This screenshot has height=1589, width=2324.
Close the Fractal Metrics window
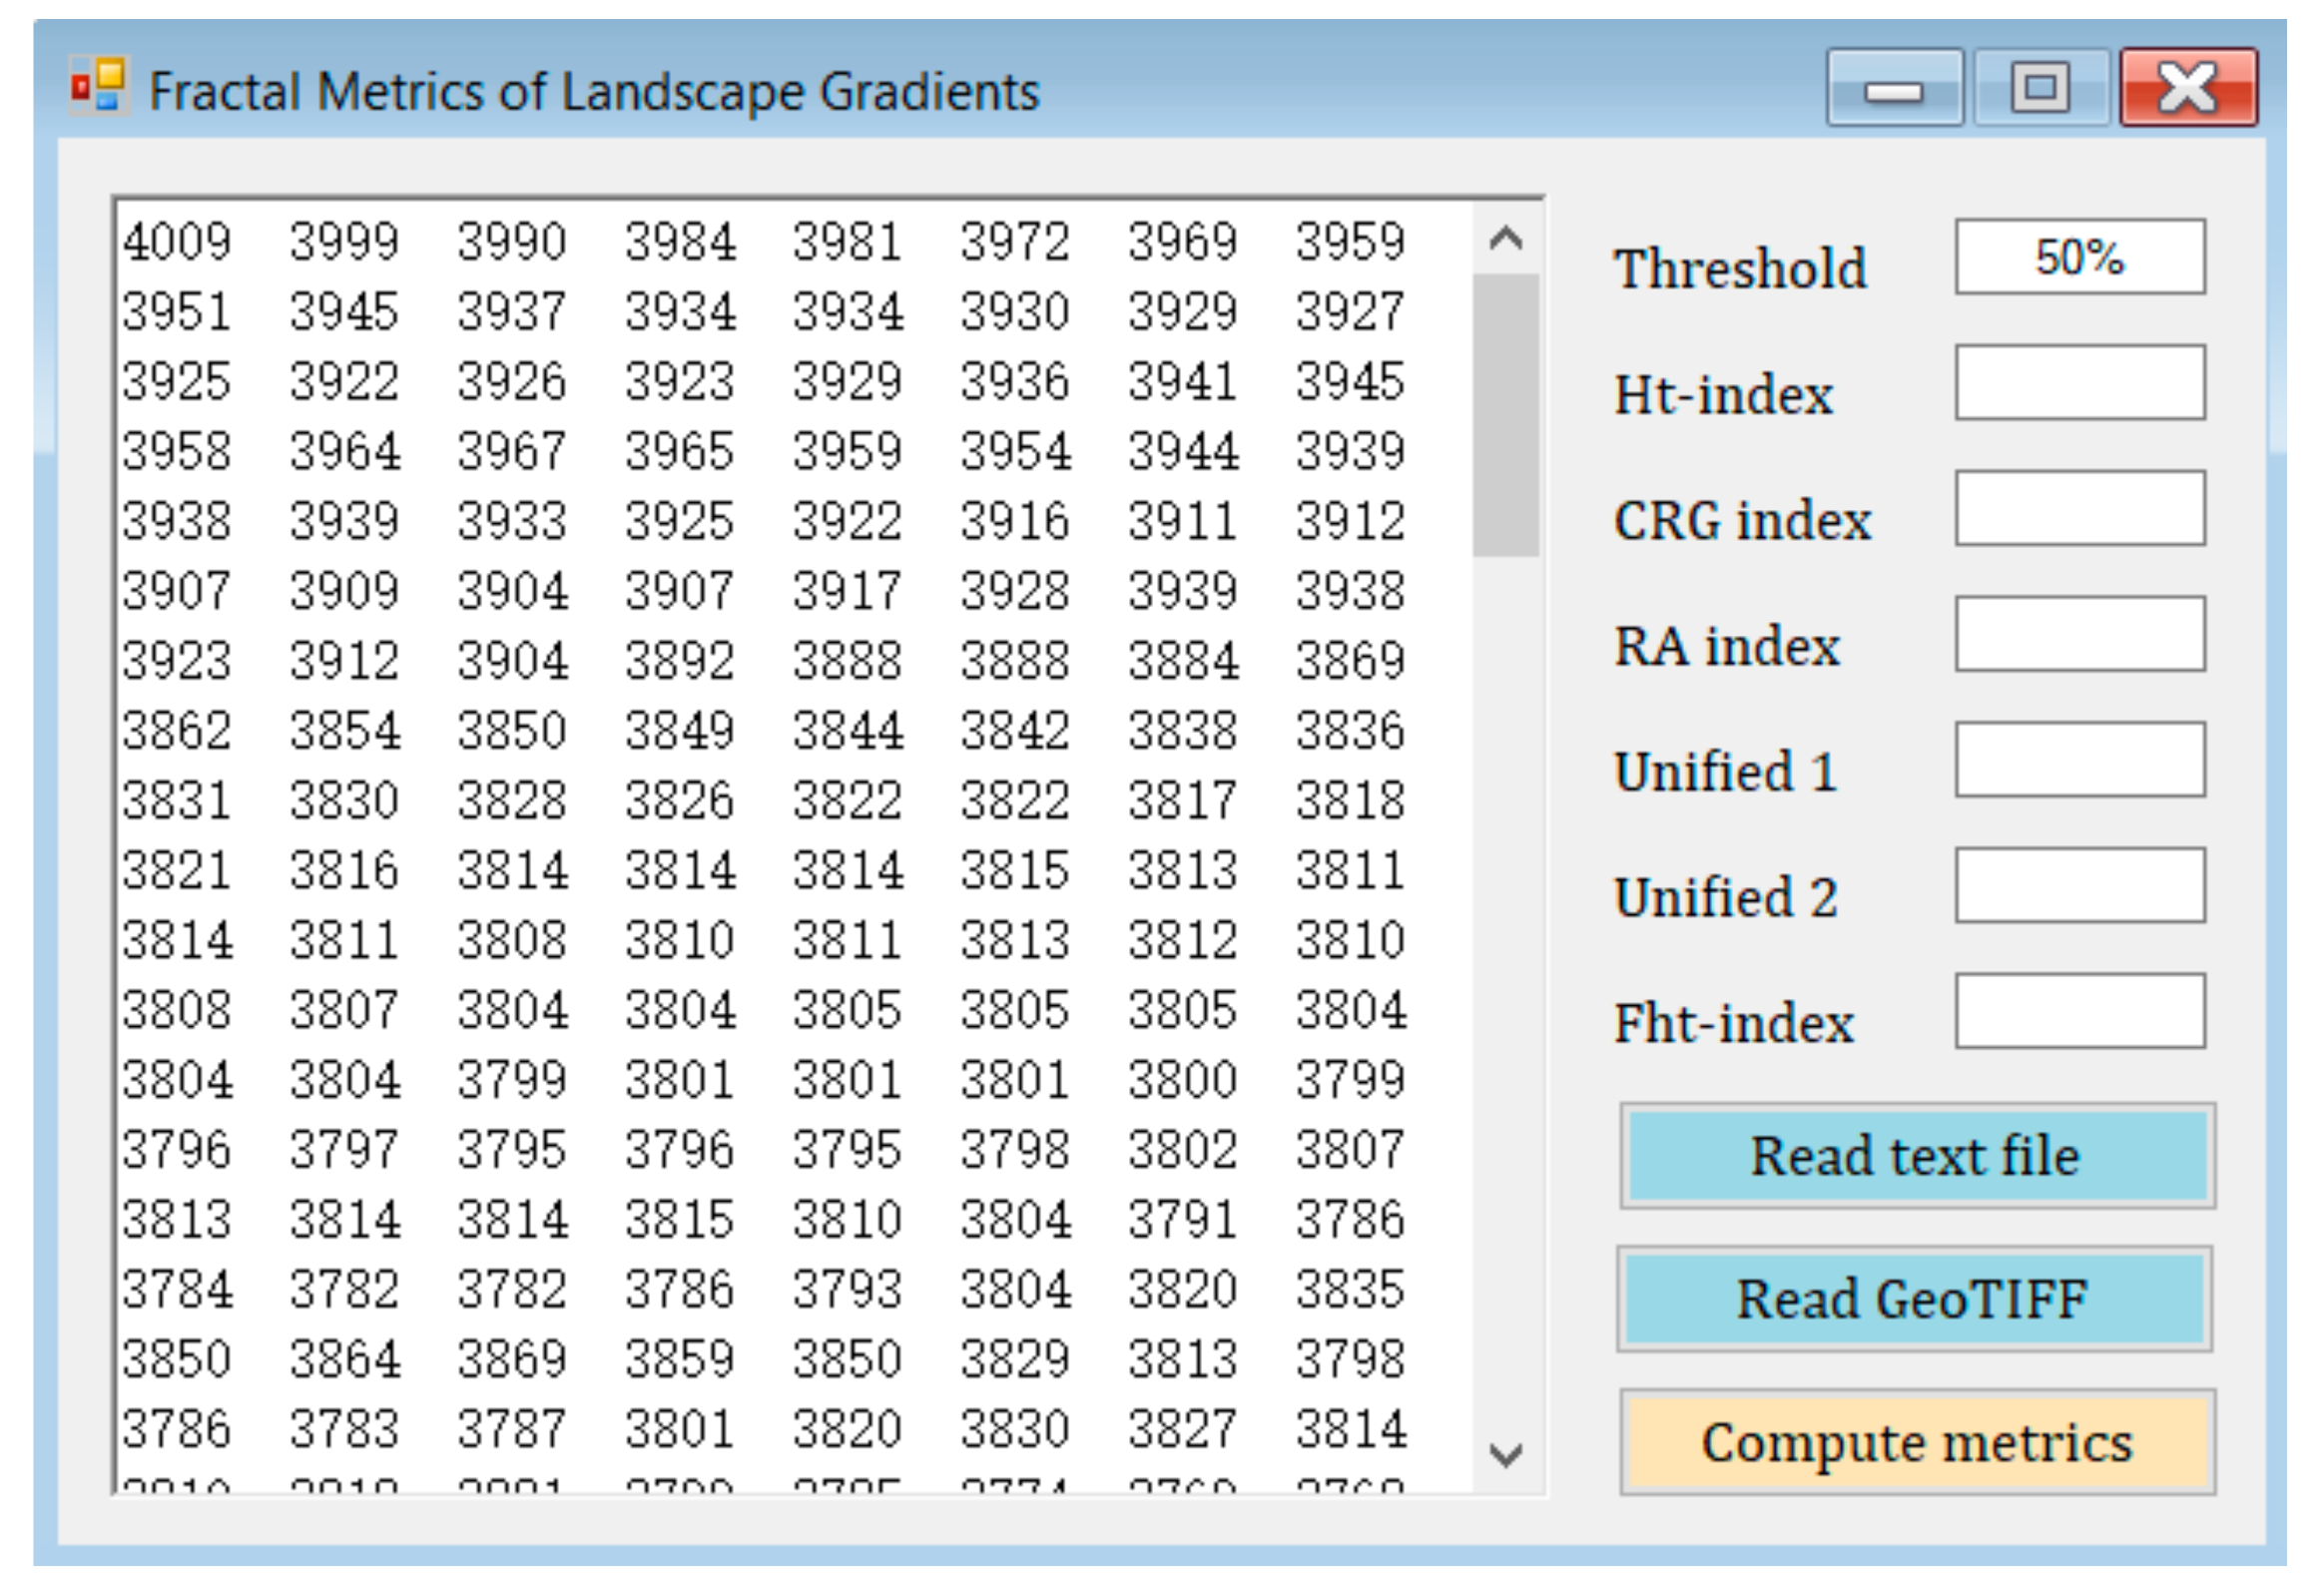point(2188,89)
